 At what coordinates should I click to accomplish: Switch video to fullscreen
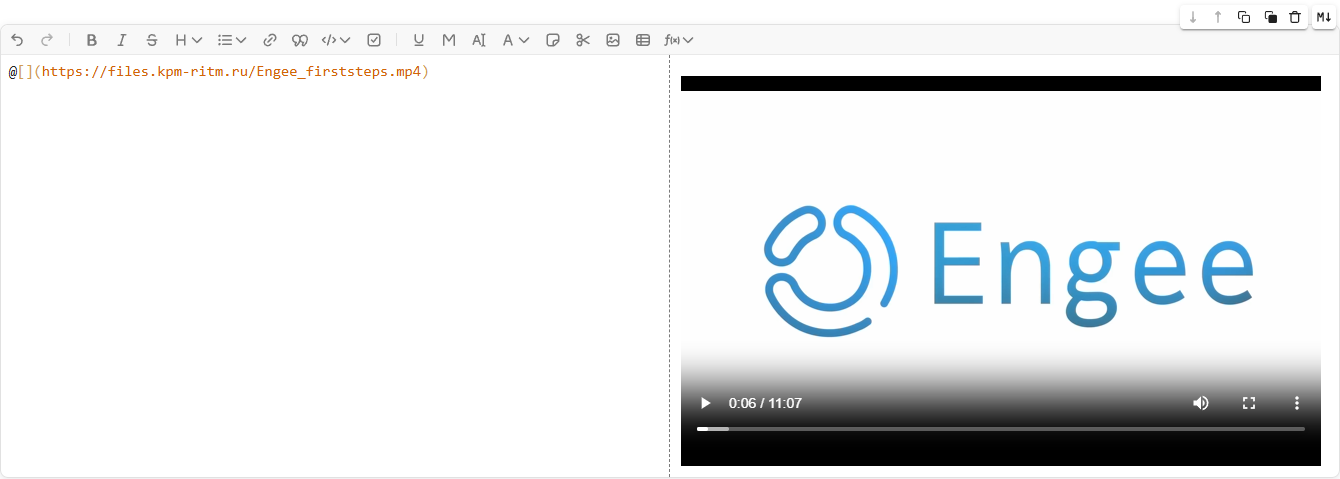[x=1249, y=403]
